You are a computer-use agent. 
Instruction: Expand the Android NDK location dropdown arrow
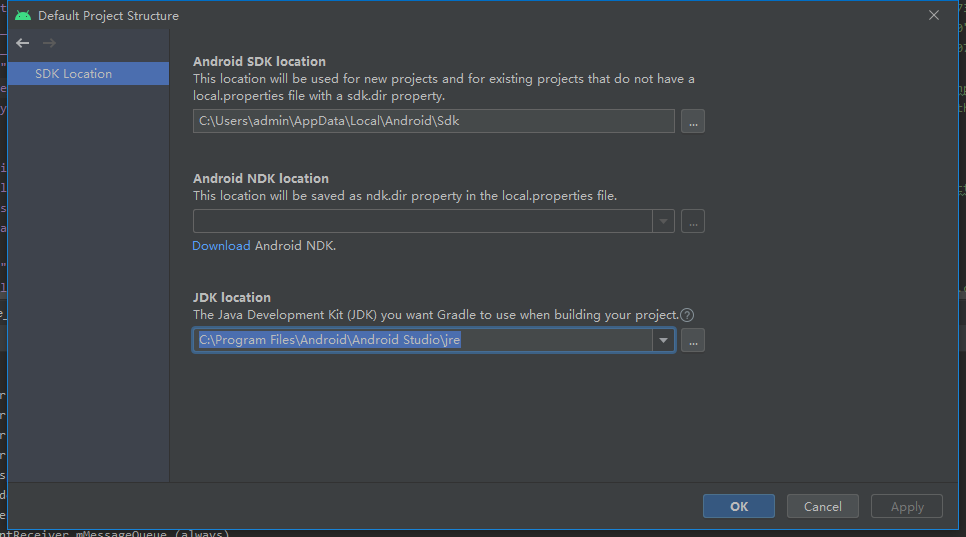[x=664, y=221]
